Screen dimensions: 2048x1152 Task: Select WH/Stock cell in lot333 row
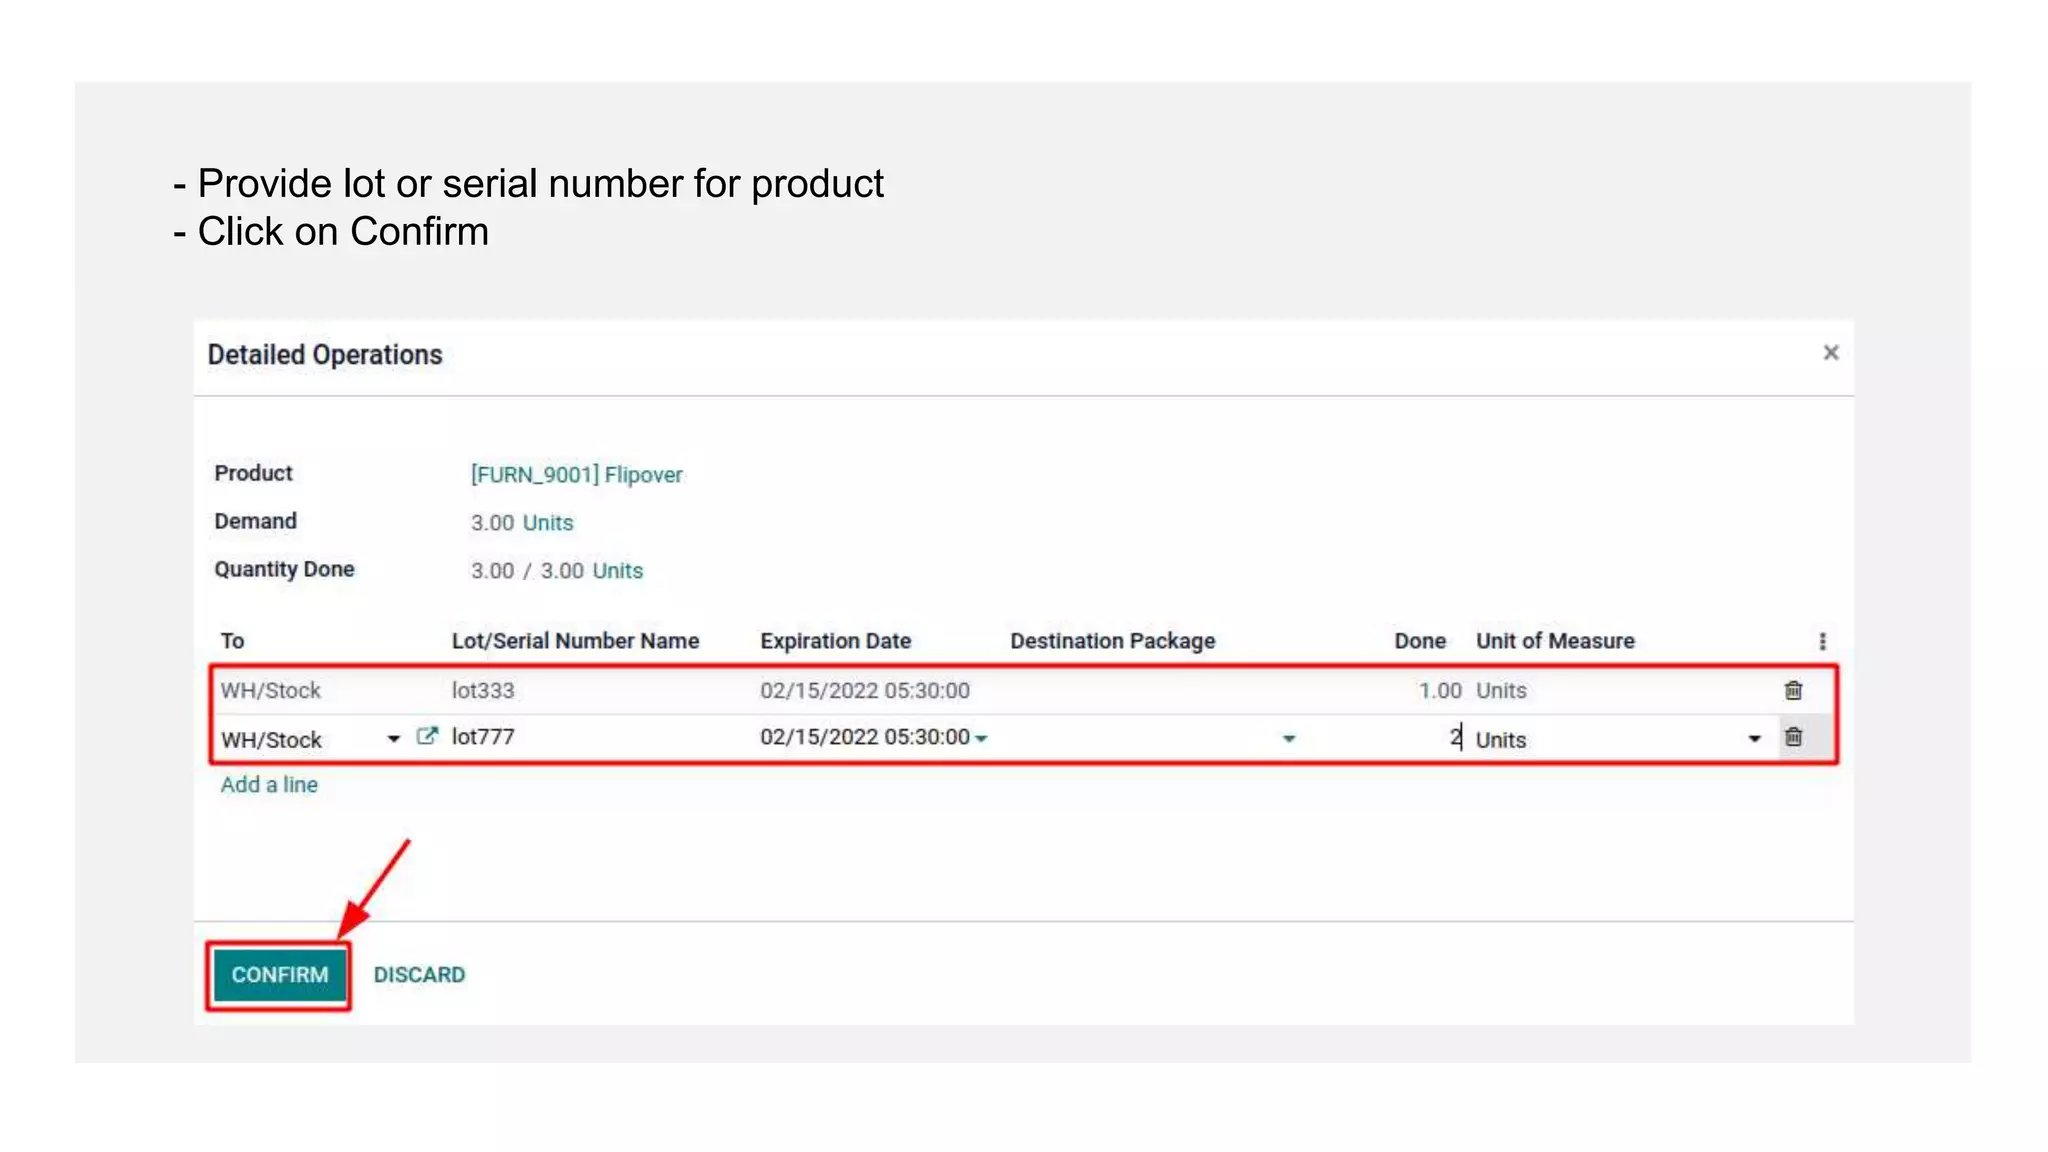270,691
